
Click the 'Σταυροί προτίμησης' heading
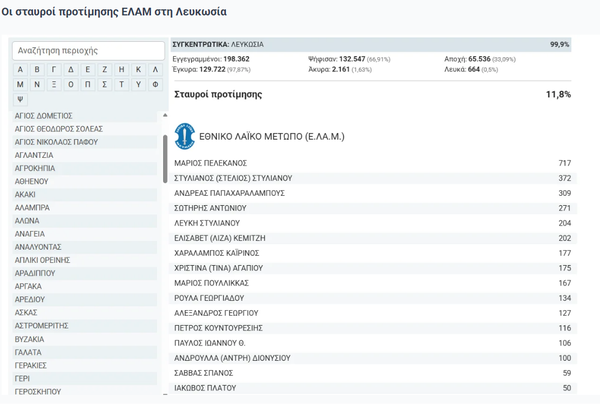[x=218, y=94]
